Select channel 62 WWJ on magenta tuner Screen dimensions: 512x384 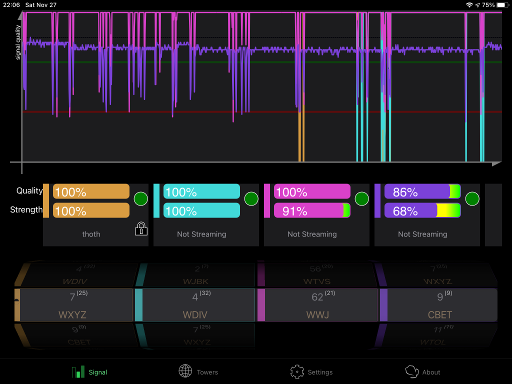tap(318, 305)
